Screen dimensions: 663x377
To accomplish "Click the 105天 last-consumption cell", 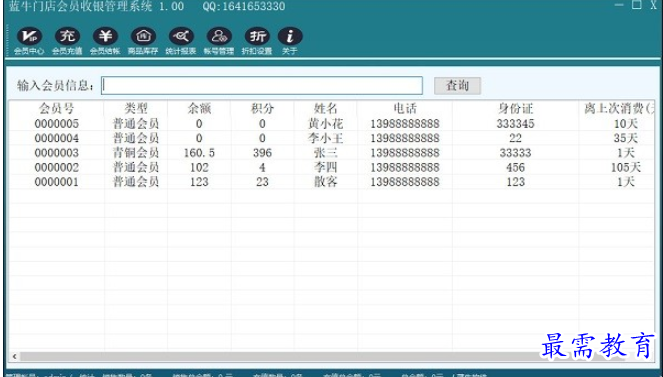I will click(x=626, y=167).
